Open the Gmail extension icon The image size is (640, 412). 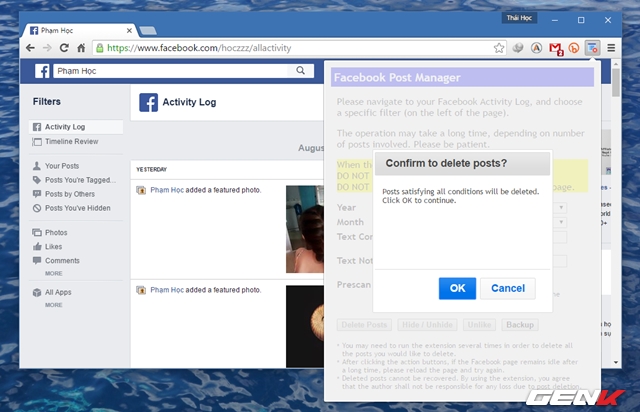[x=555, y=47]
